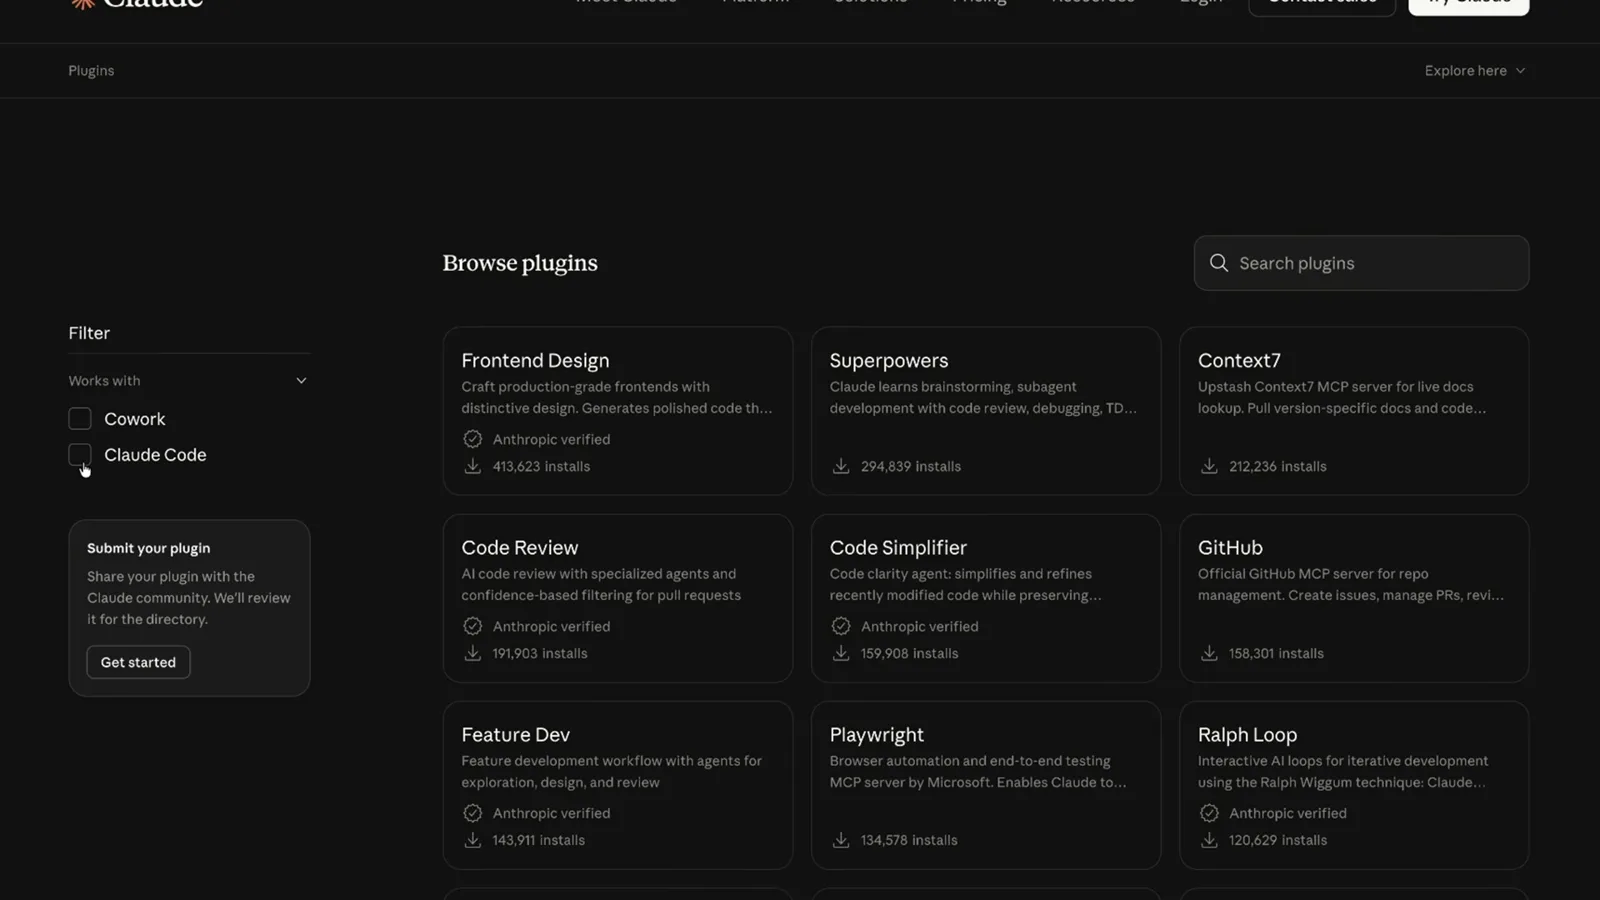Click the verified badge icon on Frontend Design

coord(473,439)
